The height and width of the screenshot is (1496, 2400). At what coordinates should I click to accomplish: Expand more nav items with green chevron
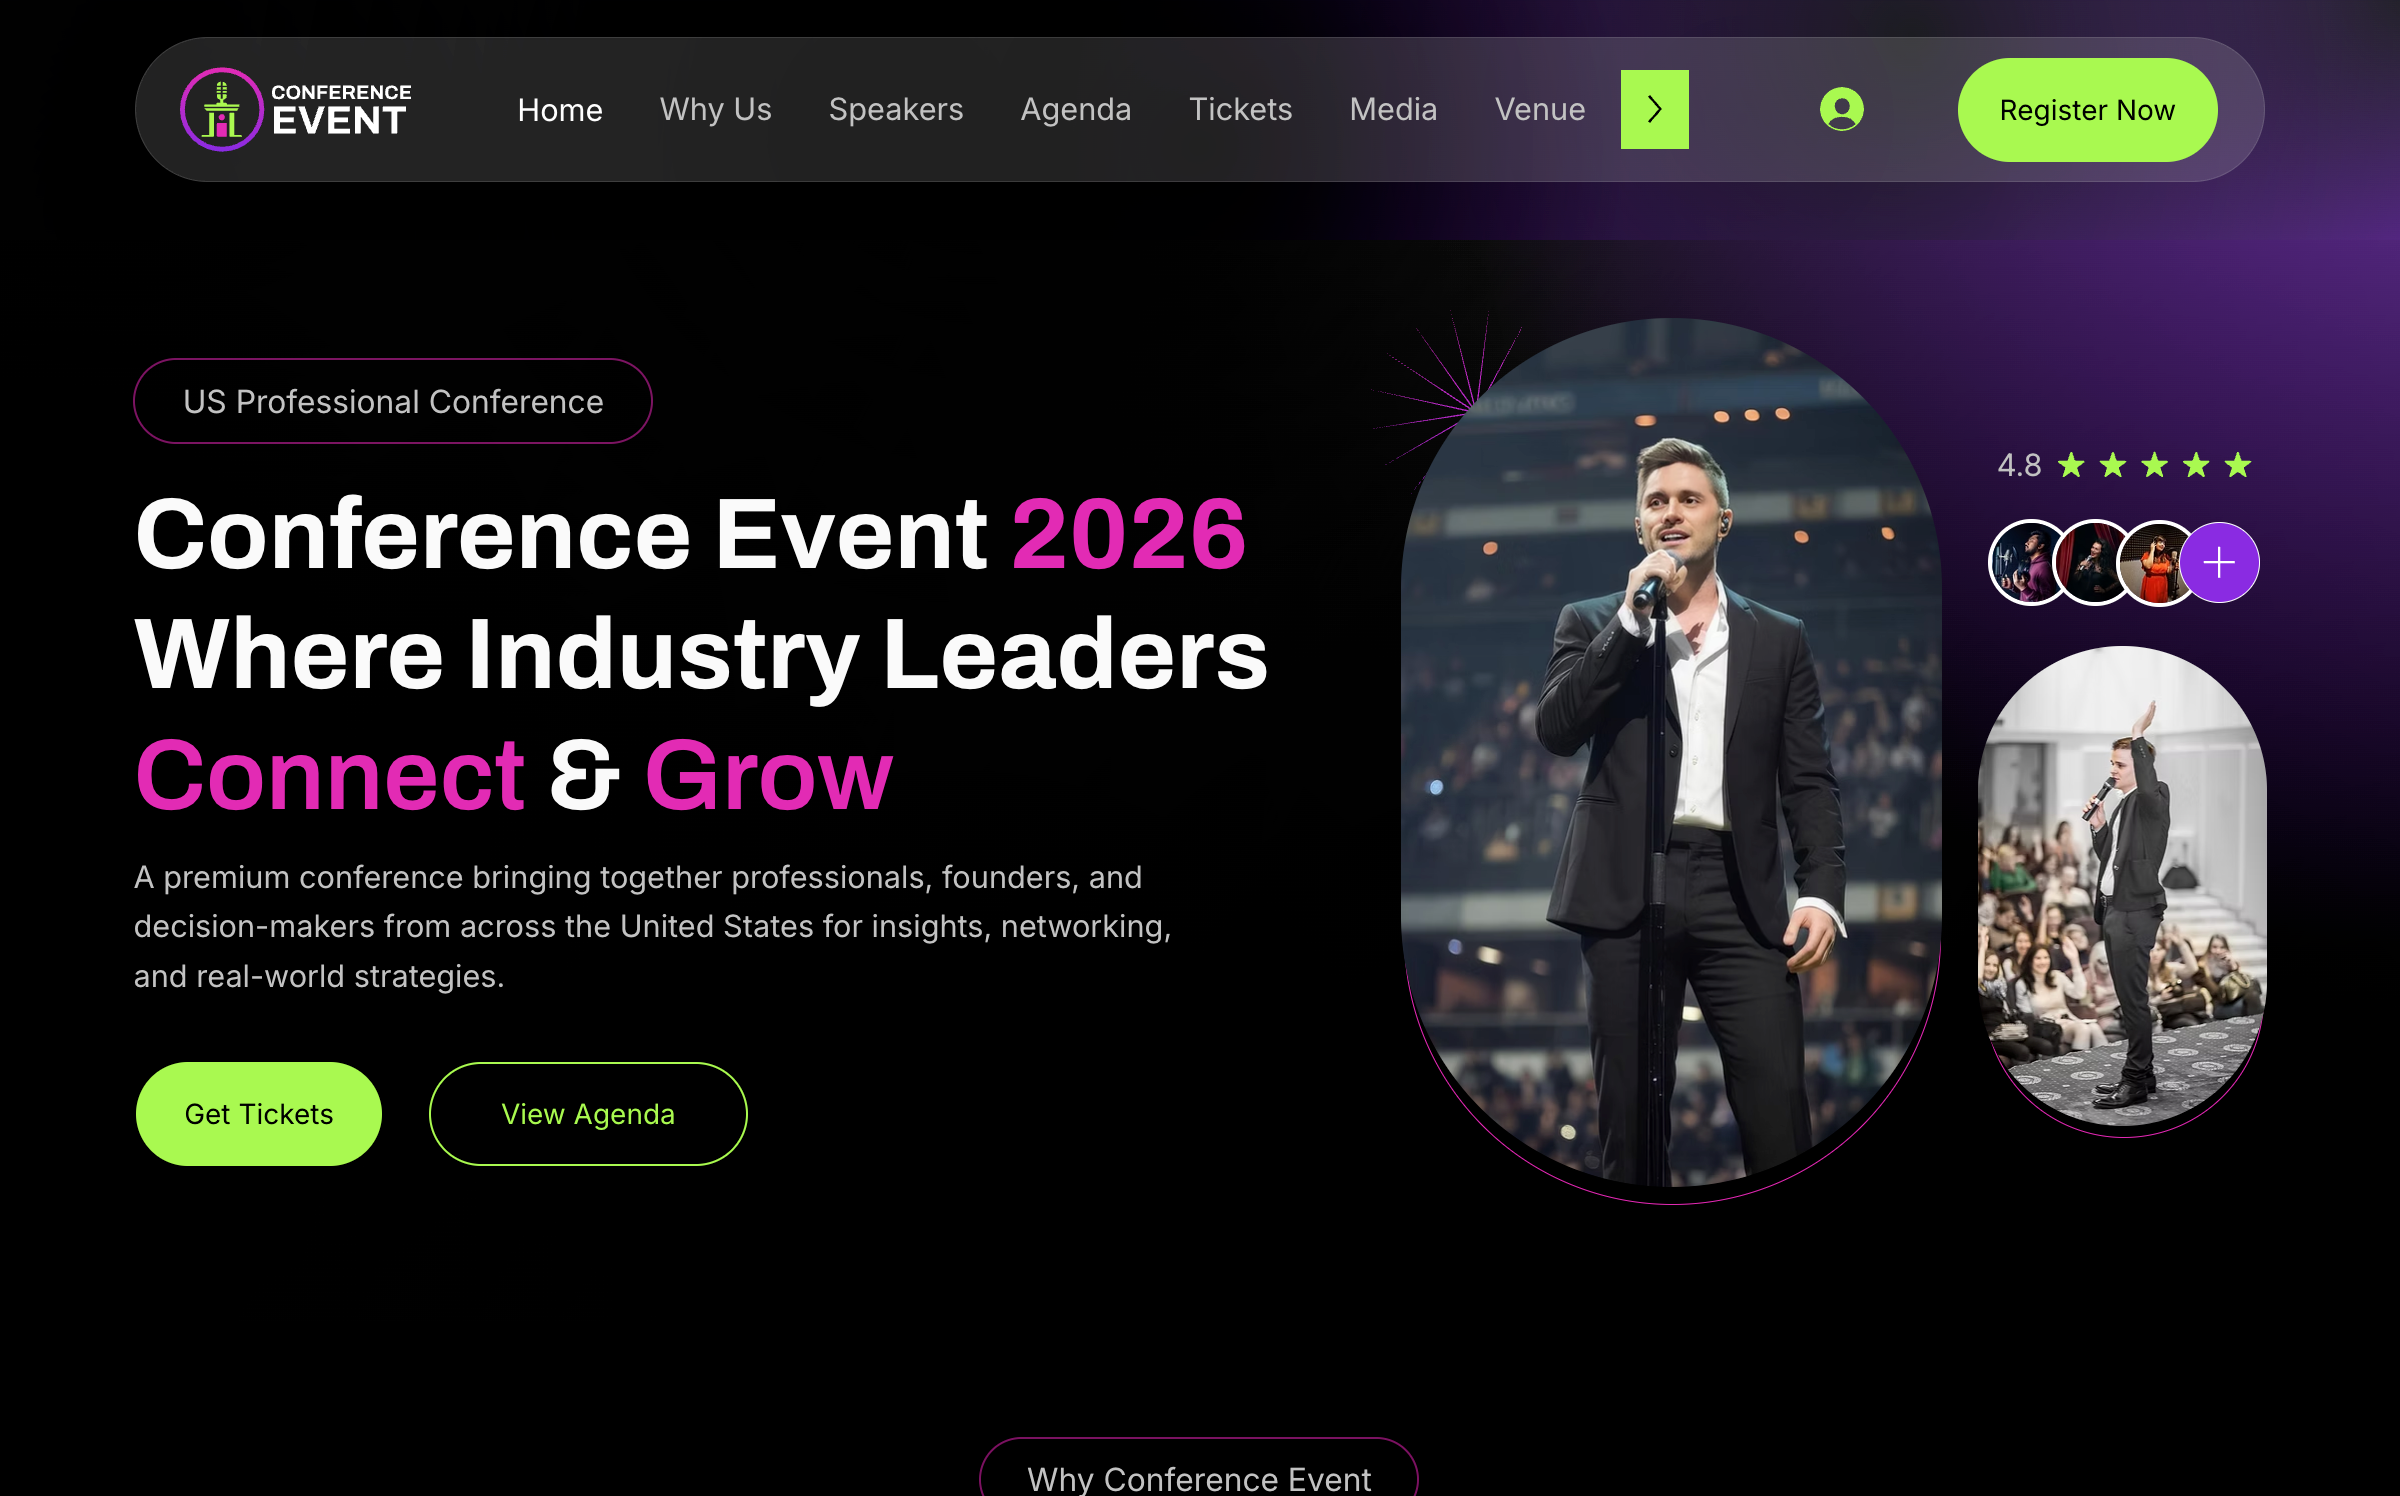click(1655, 109)
